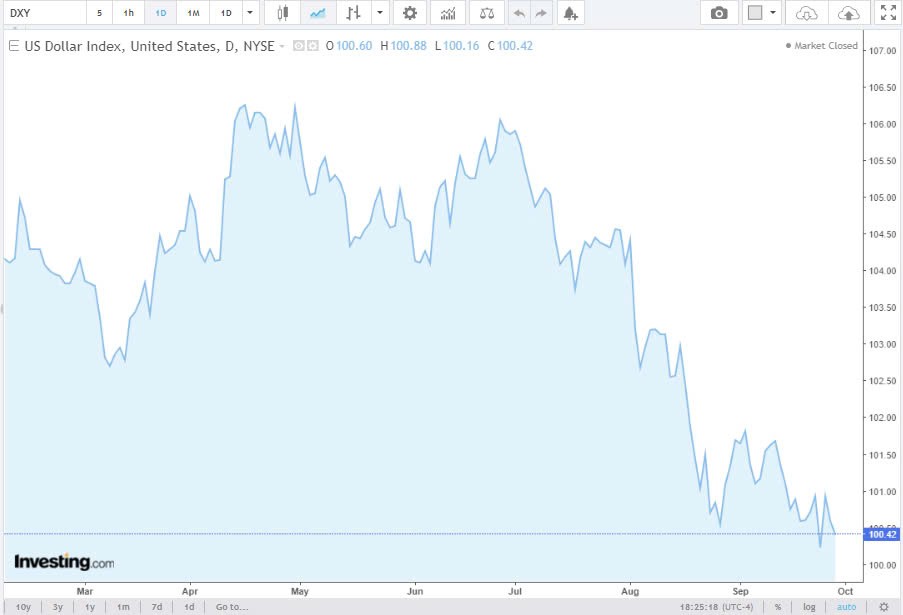Open the interval dropdown arrow next to 1D
This screenshot has width=903, height=615.
(x=249, y=13)
